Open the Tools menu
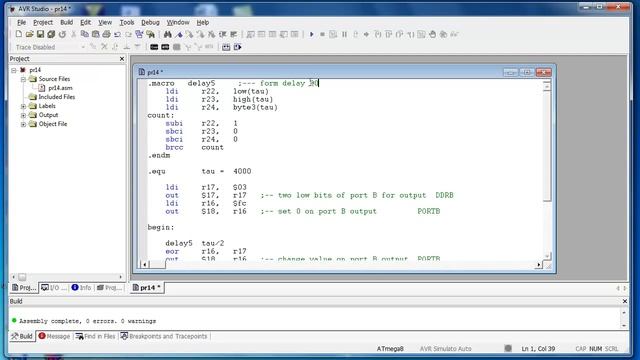 click(127, 22)
